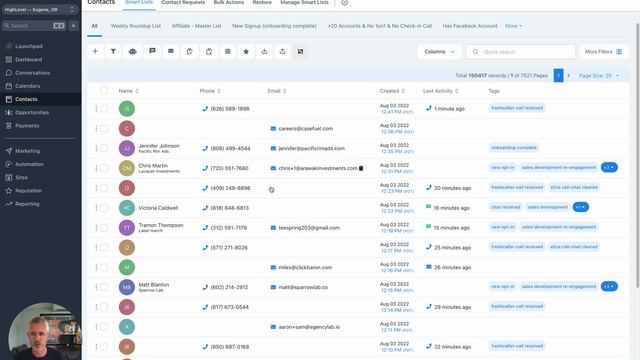Click the plus icon to add a contact

coord(95,51)
